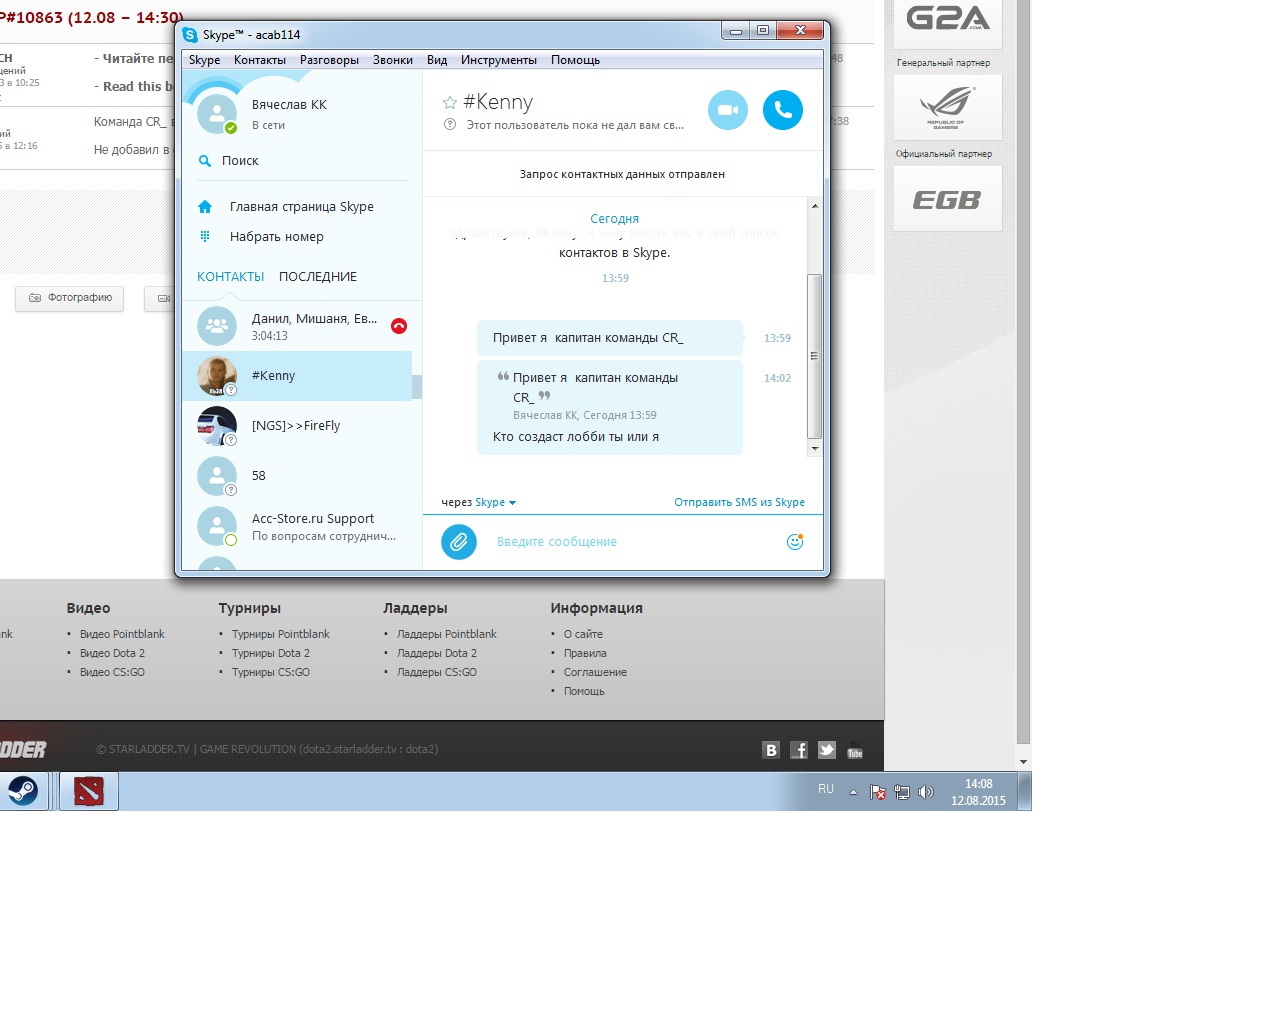Open 'О сайте' footer link

point(583,634)
